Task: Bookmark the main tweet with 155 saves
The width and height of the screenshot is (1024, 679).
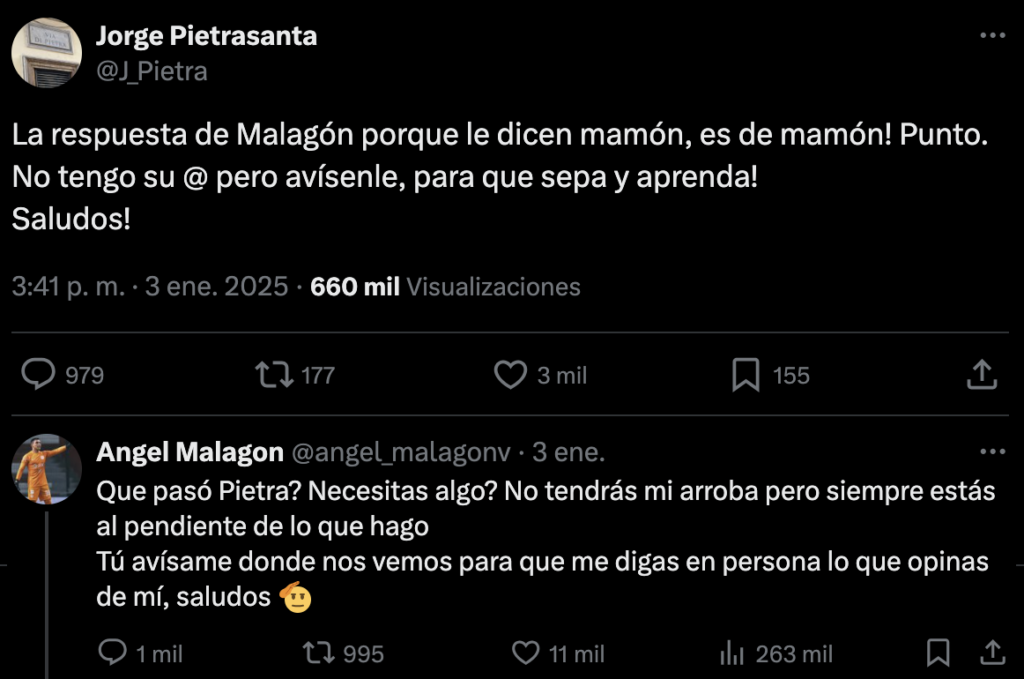Action: click(x=745, y=375)
